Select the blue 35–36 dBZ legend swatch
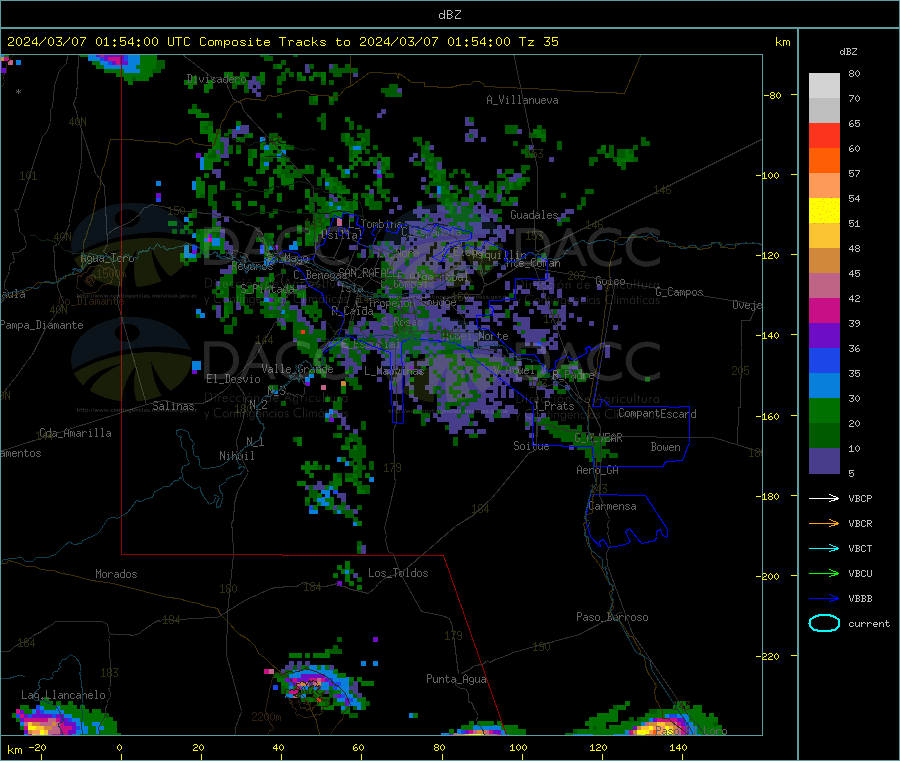The height and width of the screenshot is (761, 900). 824,360
